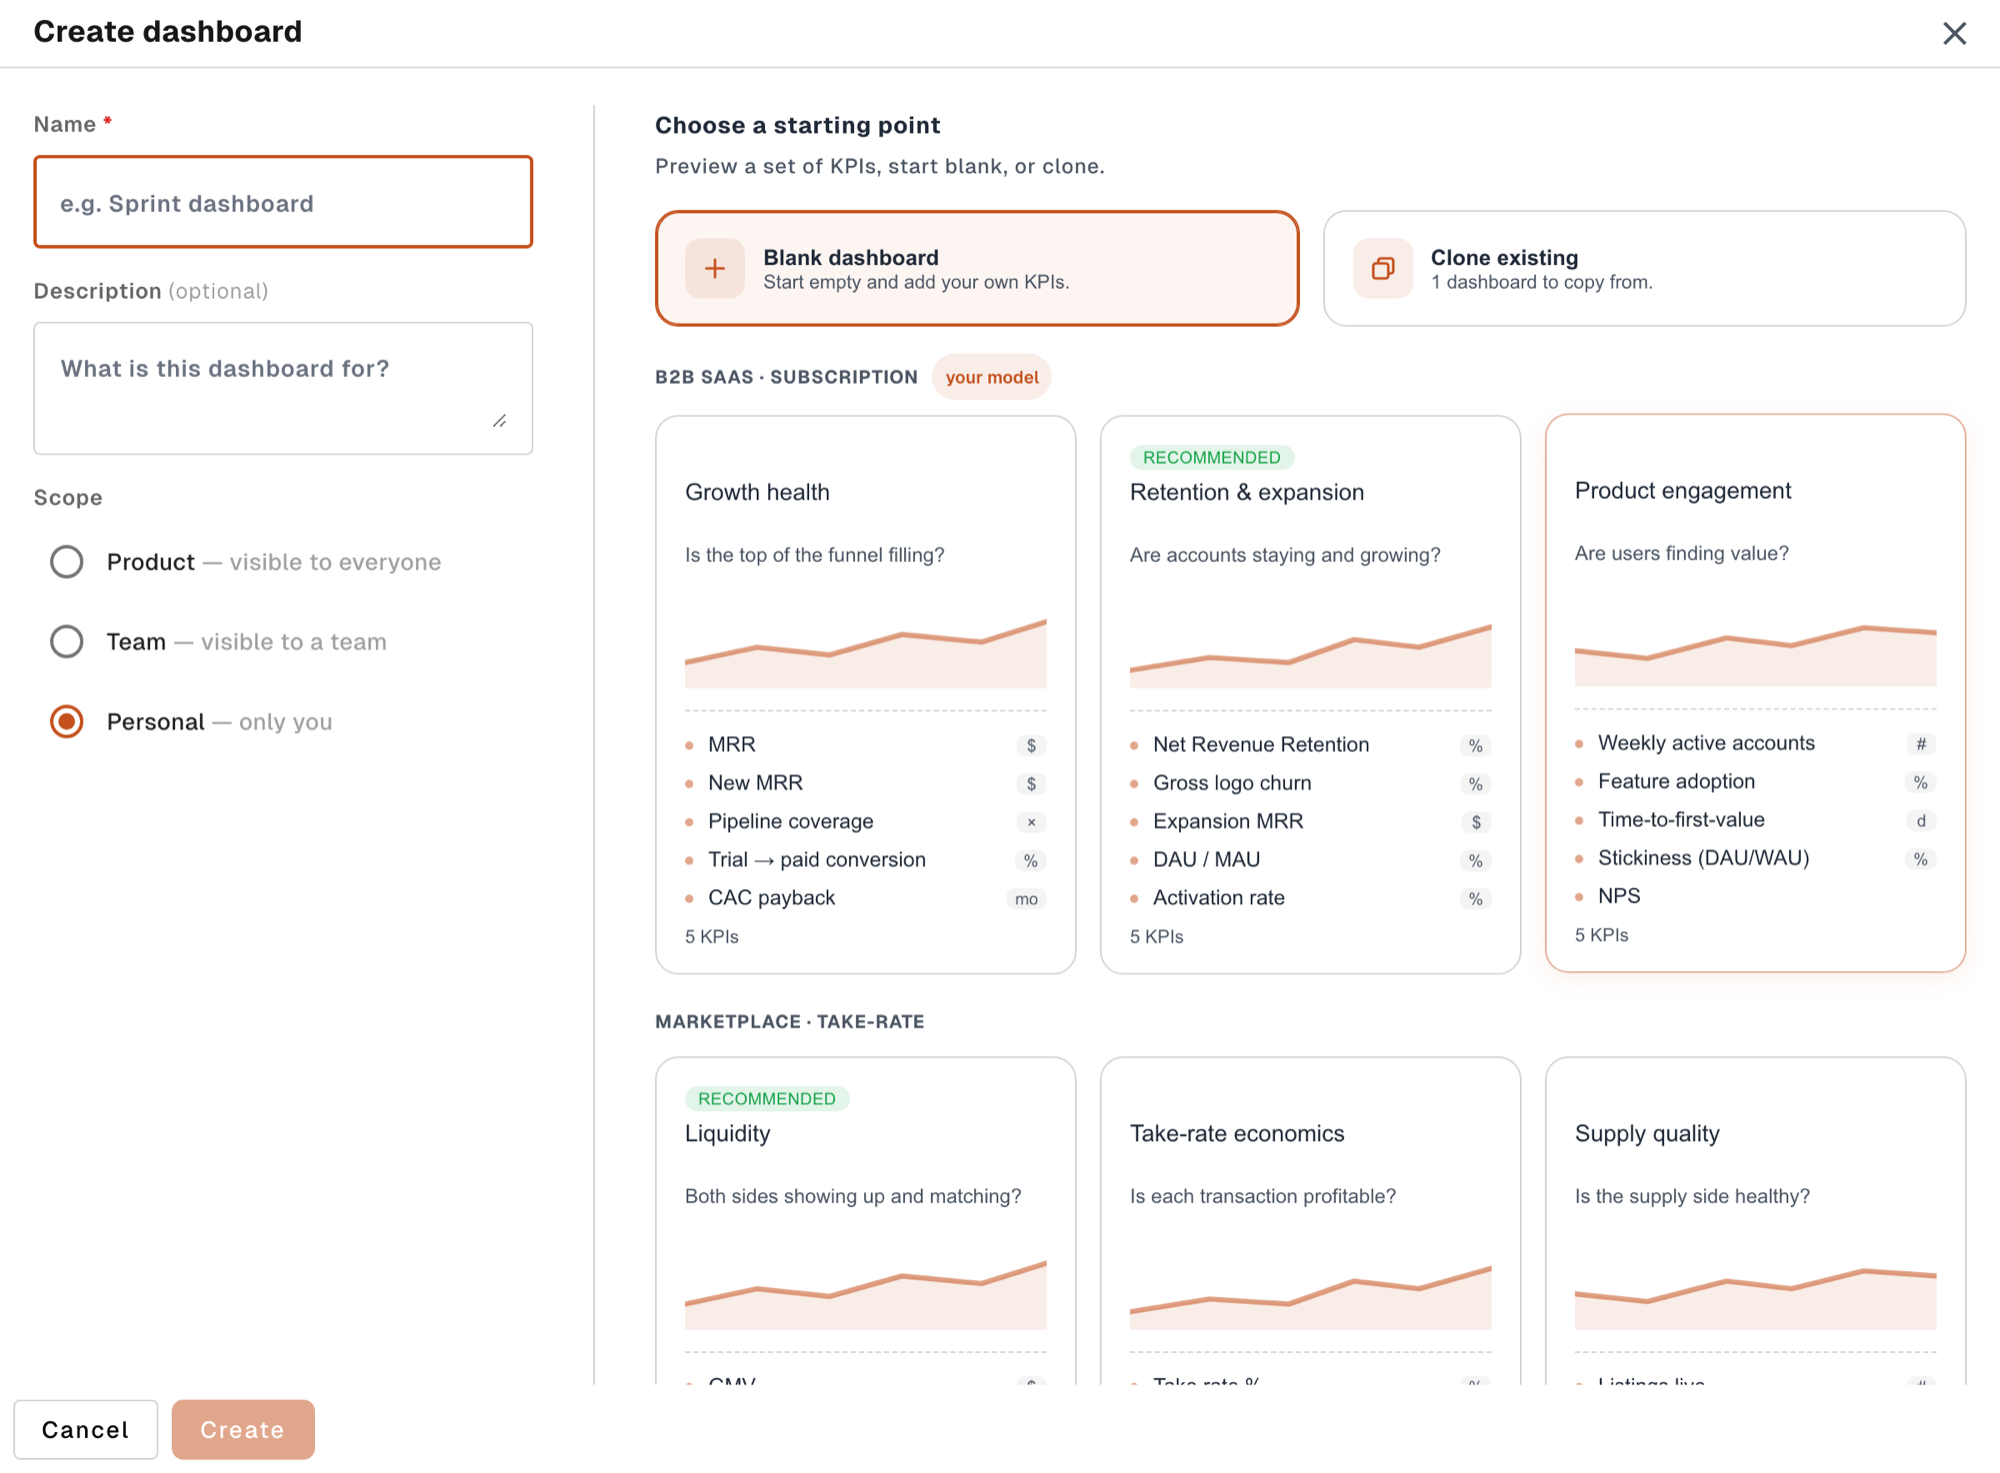
Task: Click the dollar unit badge beside MRR
Action: coord(1031,745)
